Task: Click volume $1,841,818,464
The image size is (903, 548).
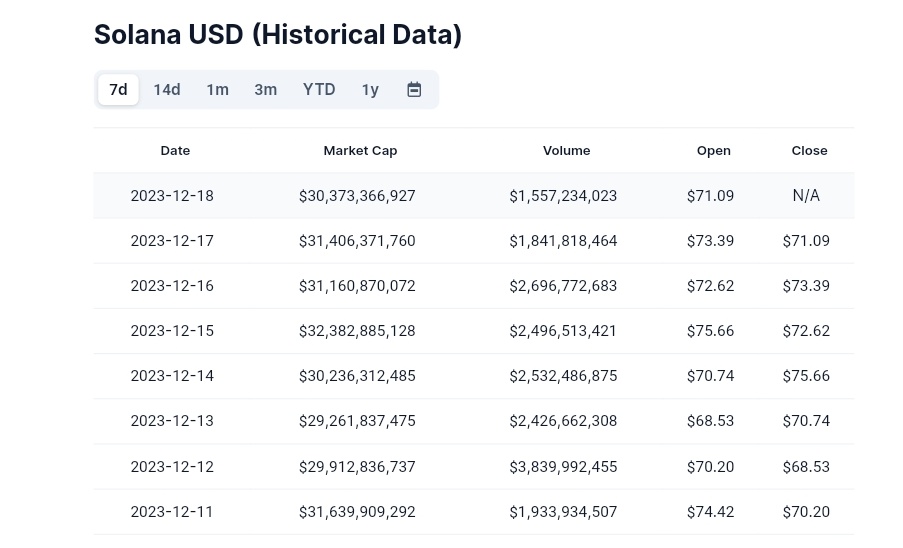Action: click(563, 241)
